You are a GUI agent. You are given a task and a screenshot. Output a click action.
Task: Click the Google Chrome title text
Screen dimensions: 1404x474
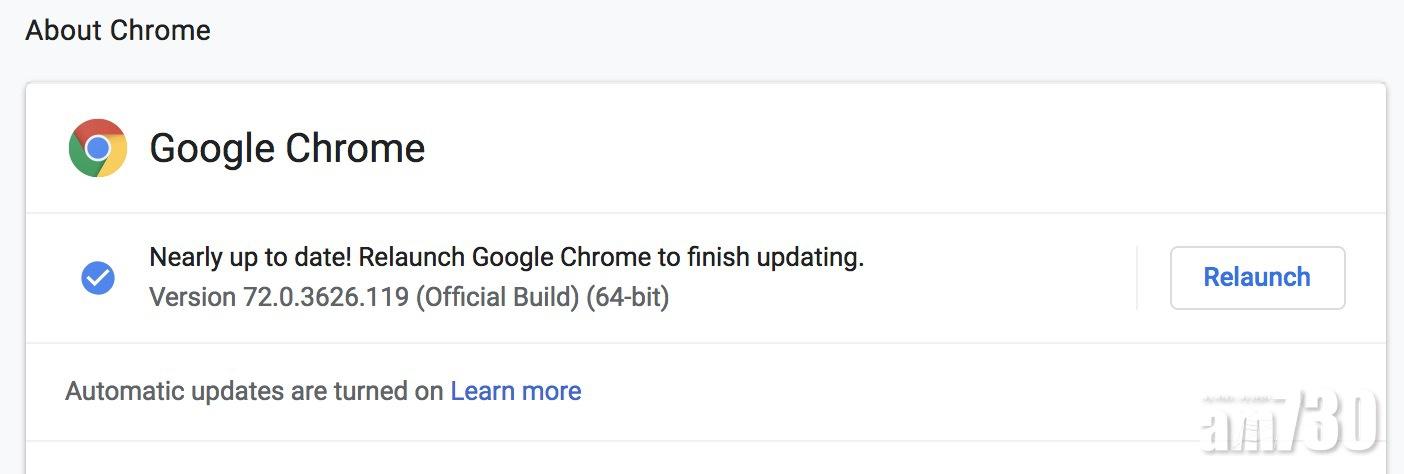point(287,148)
